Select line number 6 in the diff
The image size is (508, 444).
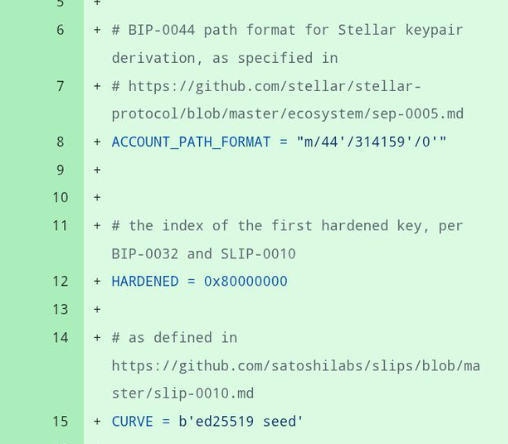pyautogui.click(x=60, y=30)
